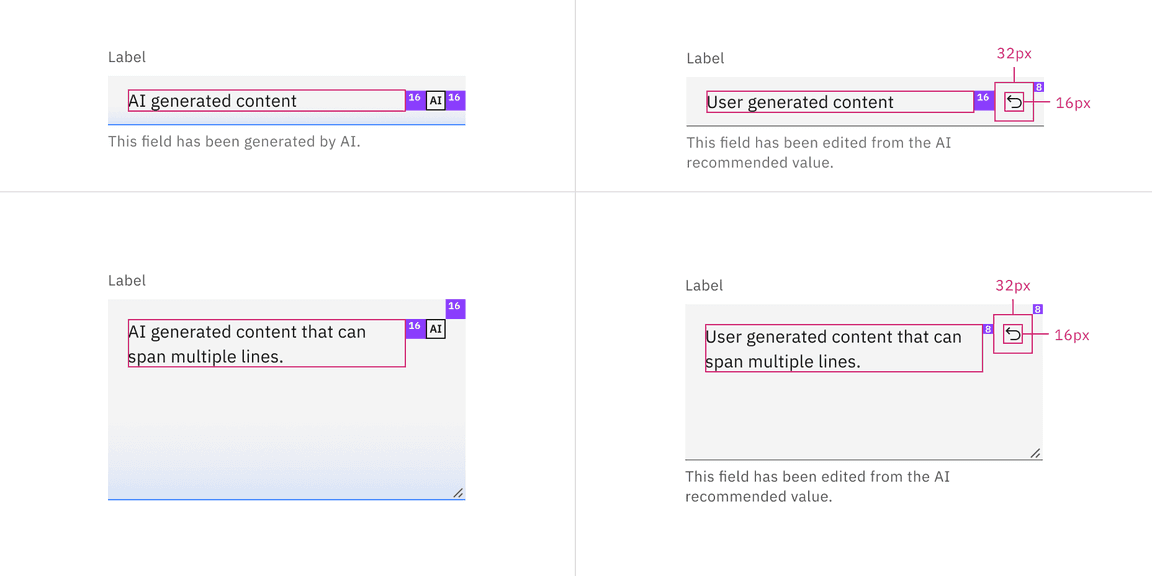The height and width of the screenshot is (576, 1152).
Task: Select the text reading AI generated content
Action: [212, 100]
